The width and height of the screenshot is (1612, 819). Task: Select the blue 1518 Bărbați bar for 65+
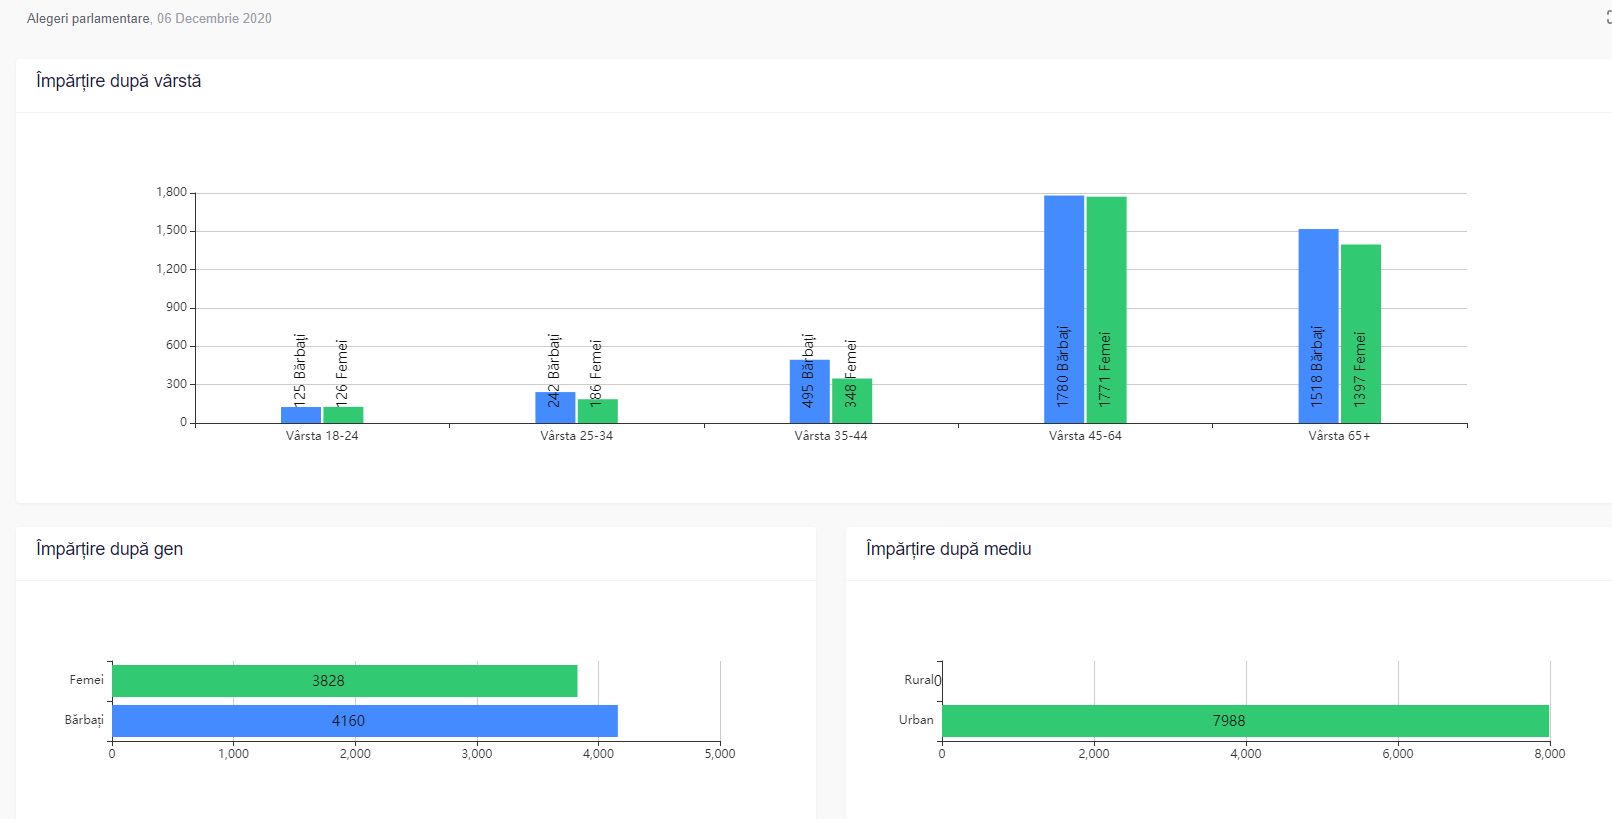click(x=1318, y=326)
